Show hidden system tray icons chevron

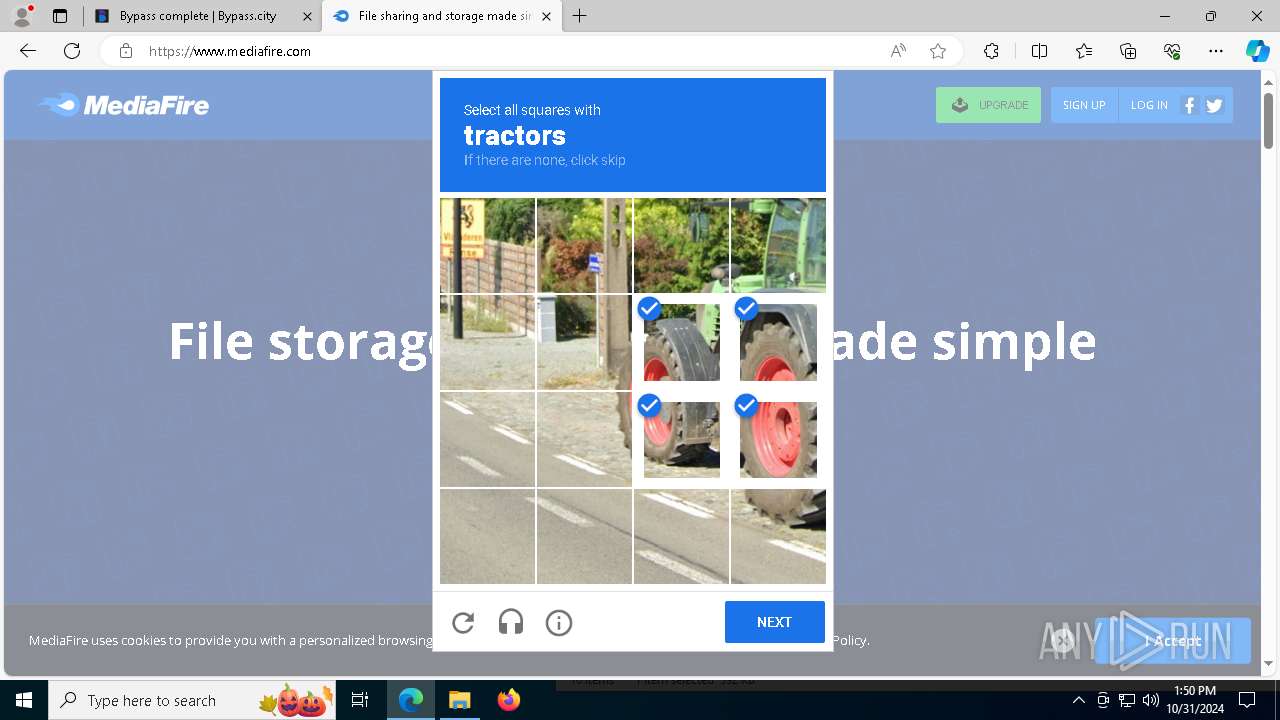[x=1078, y=700]
